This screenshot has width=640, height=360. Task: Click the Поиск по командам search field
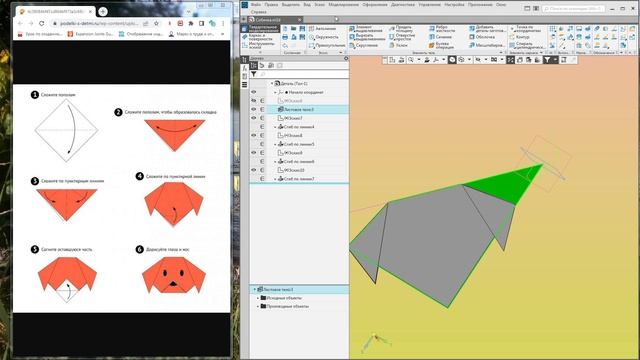pyautogui.click(x=573, y=8)
